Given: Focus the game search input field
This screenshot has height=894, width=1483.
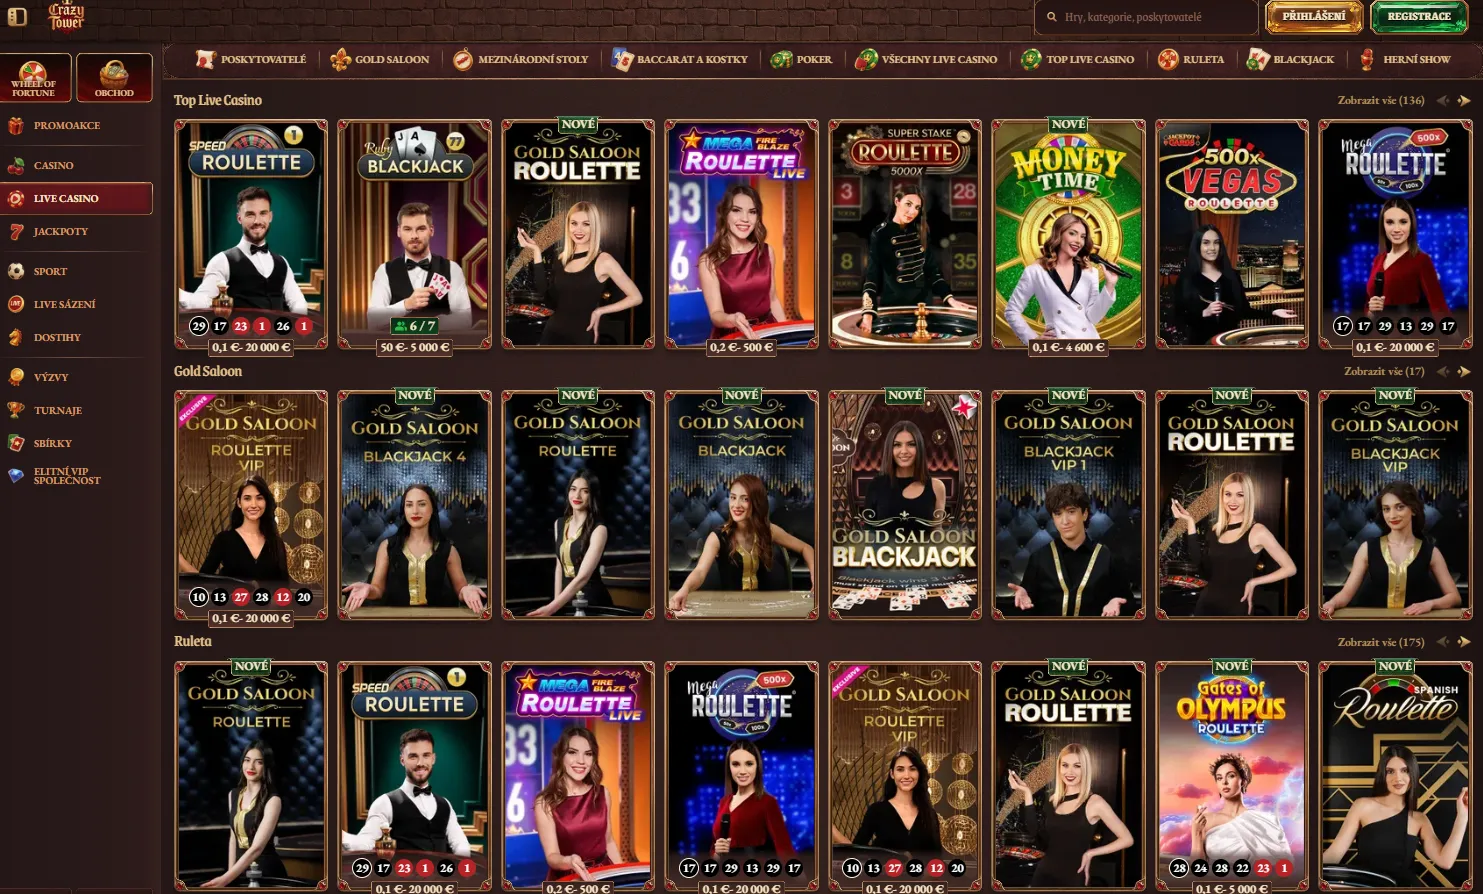Looking at the screenshot, I should (x=1146, y=17).
